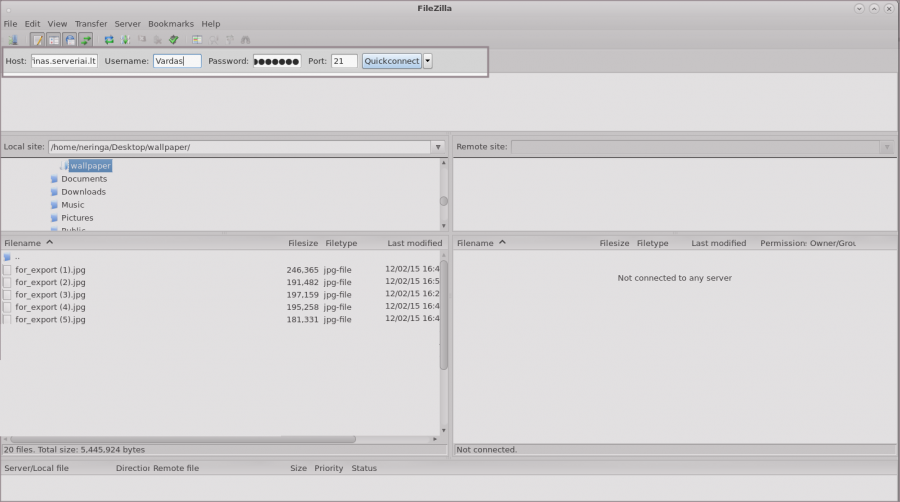Open the View menu
Viewport: 900px width, 502px height.
tap(57, 24)
